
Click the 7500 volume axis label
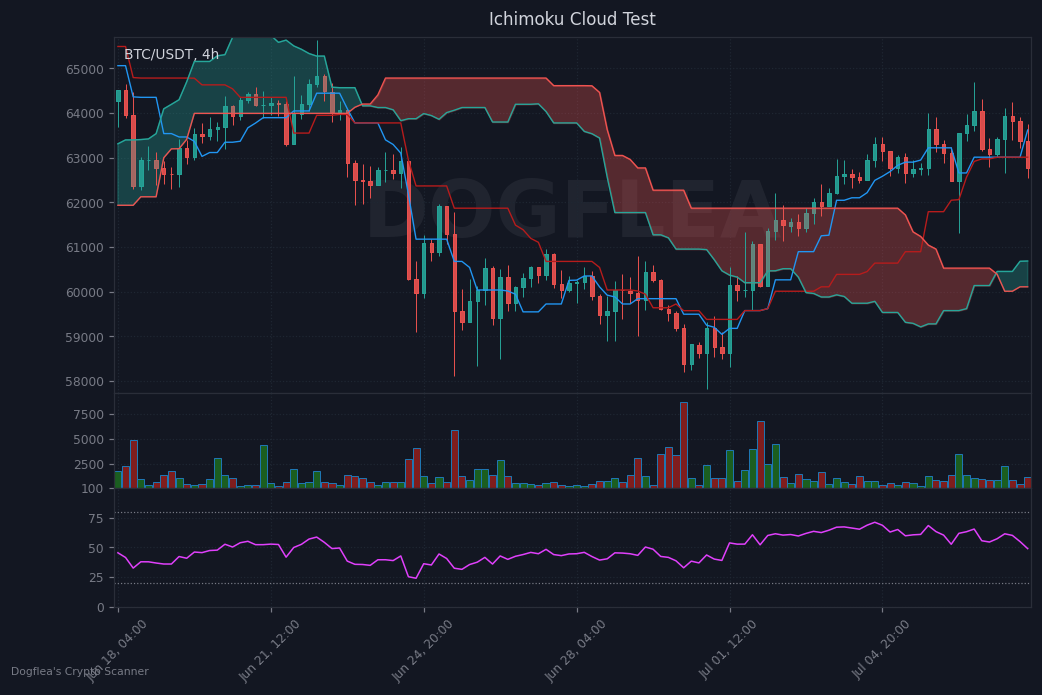click(x=89, y=415)
